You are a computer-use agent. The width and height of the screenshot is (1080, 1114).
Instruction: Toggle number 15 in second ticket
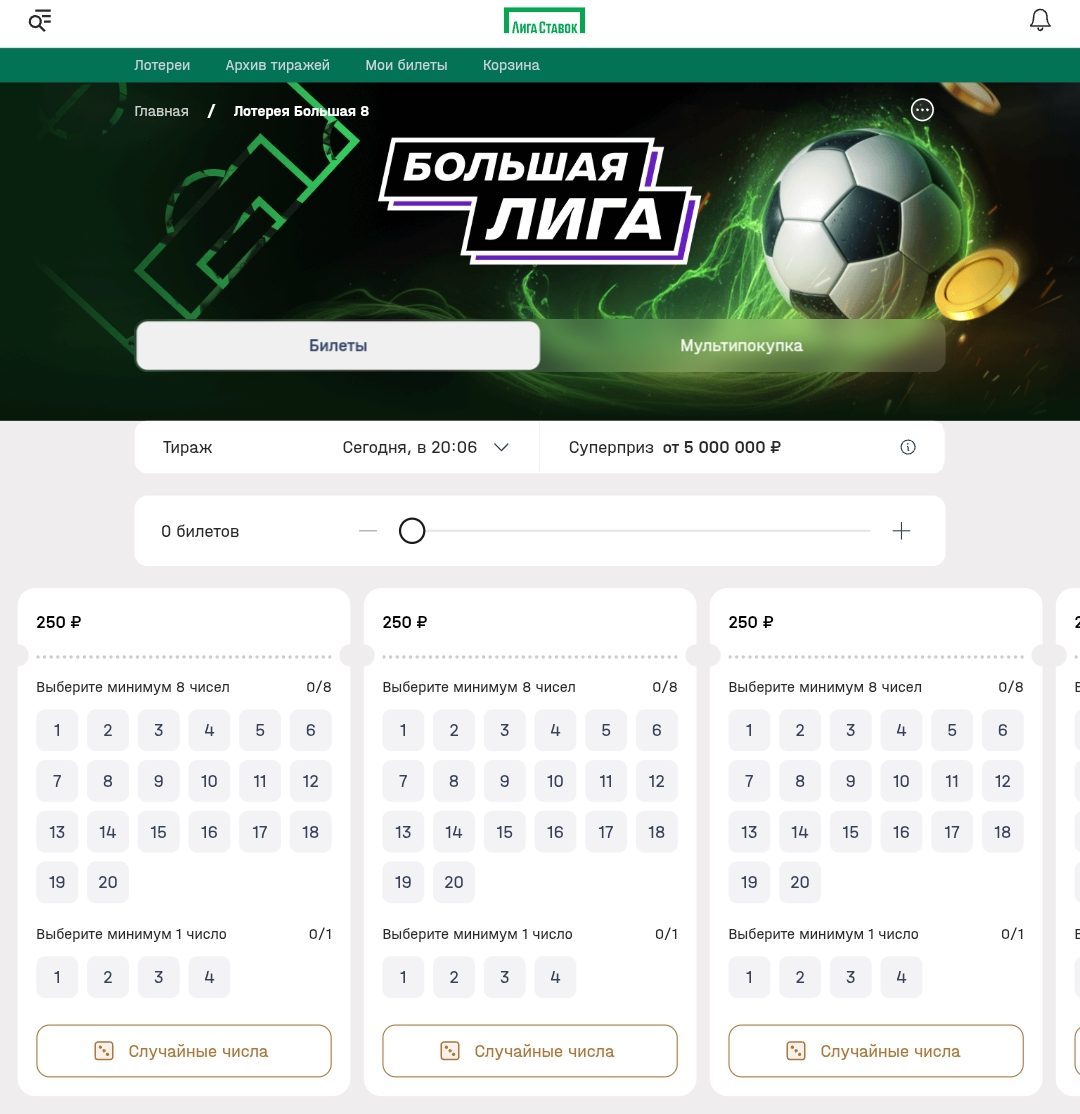[x=504, y=832]
